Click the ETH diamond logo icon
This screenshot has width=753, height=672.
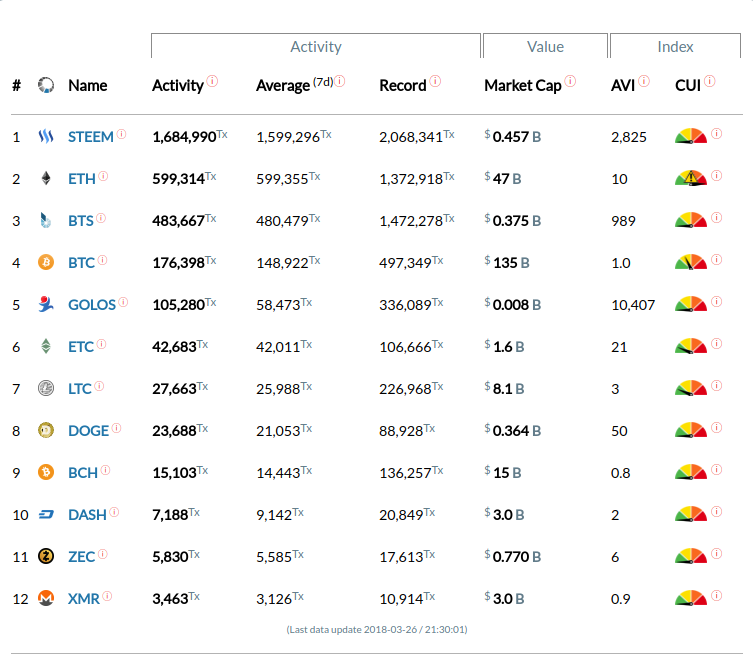(x=46, y=178)
